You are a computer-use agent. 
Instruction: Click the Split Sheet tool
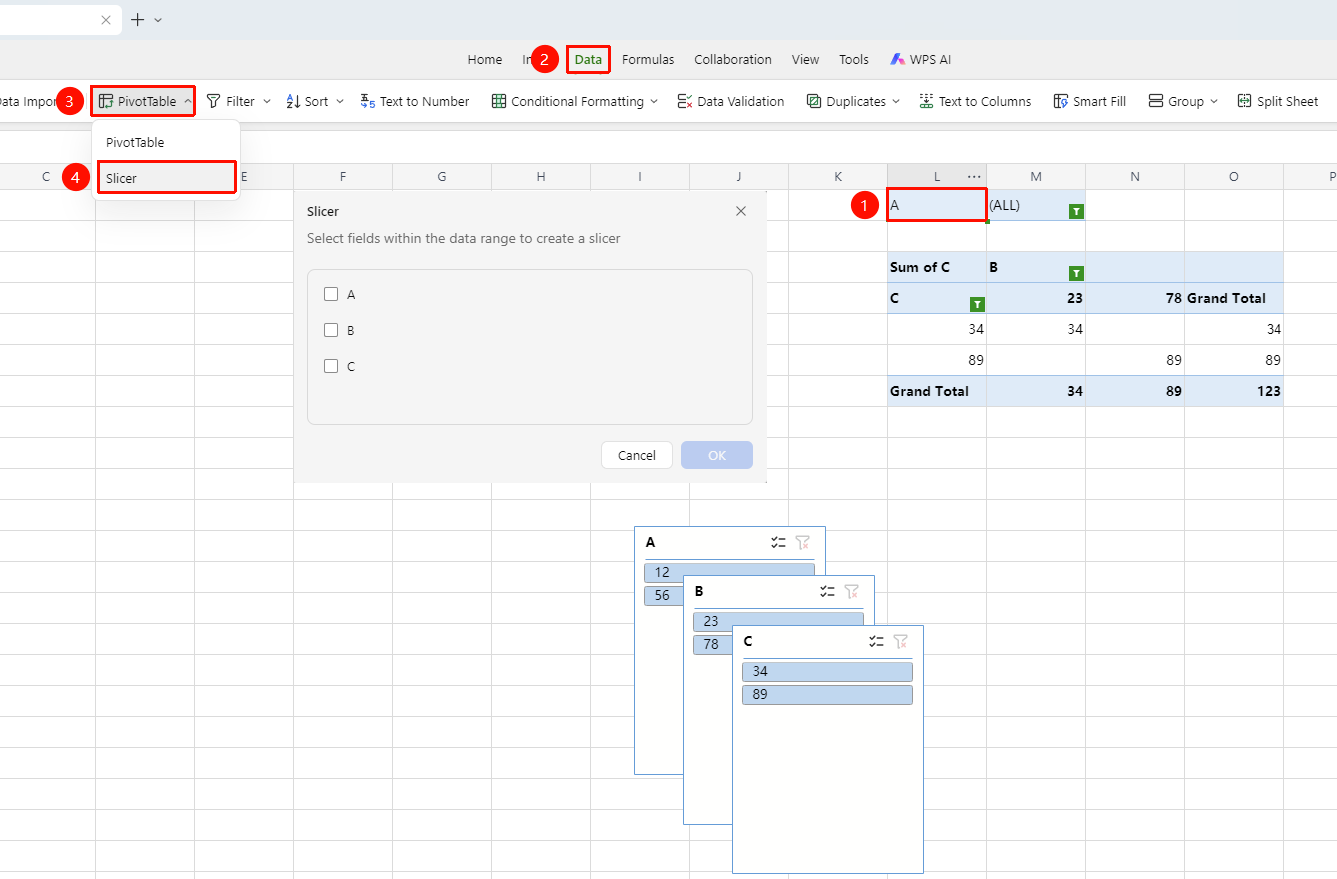click(x=1278, y=101)
